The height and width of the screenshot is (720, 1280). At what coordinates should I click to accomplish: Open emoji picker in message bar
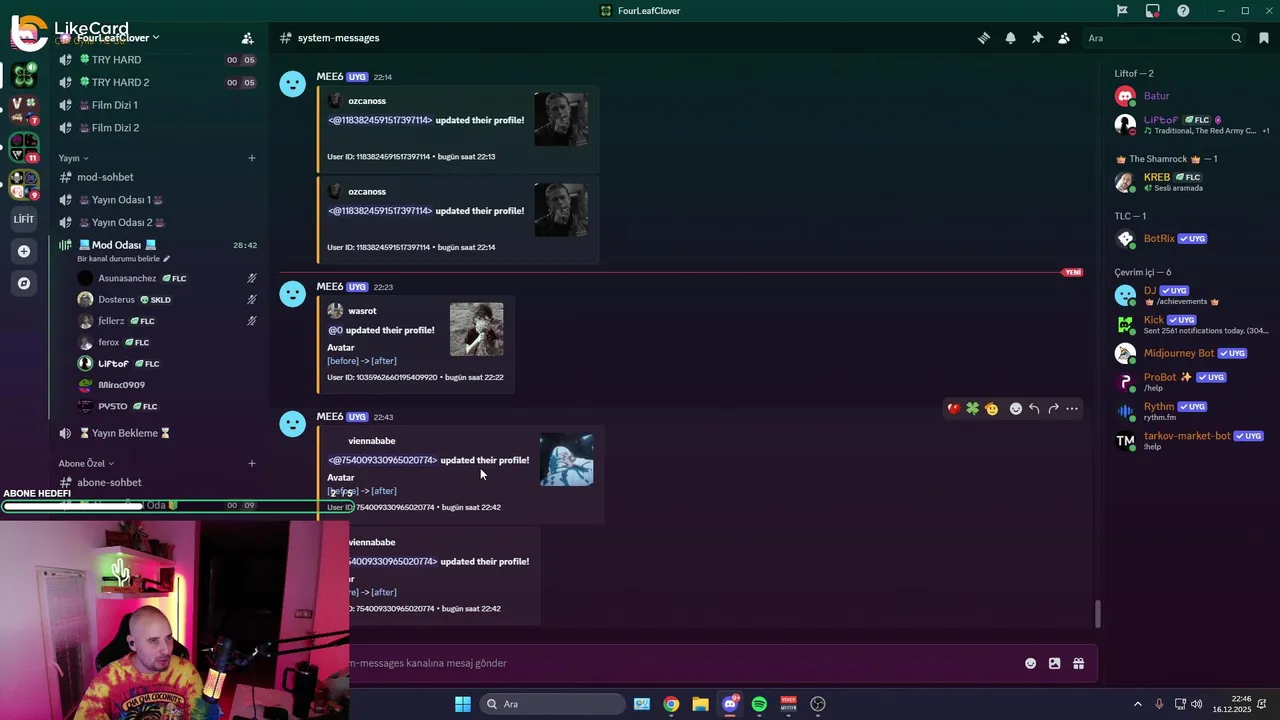click(x=1031, y=663)
